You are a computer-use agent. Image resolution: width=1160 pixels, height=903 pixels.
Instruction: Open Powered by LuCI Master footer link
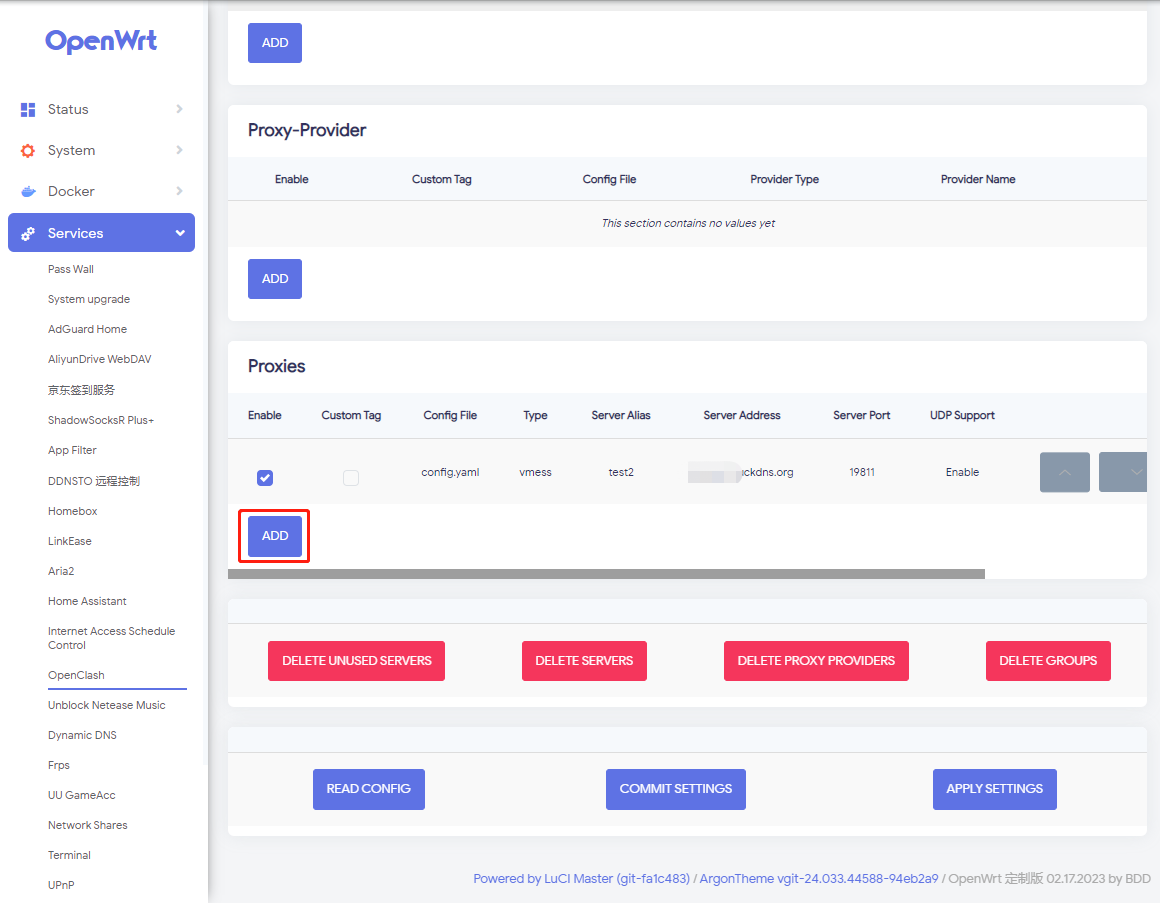click(x=581, y=879)
